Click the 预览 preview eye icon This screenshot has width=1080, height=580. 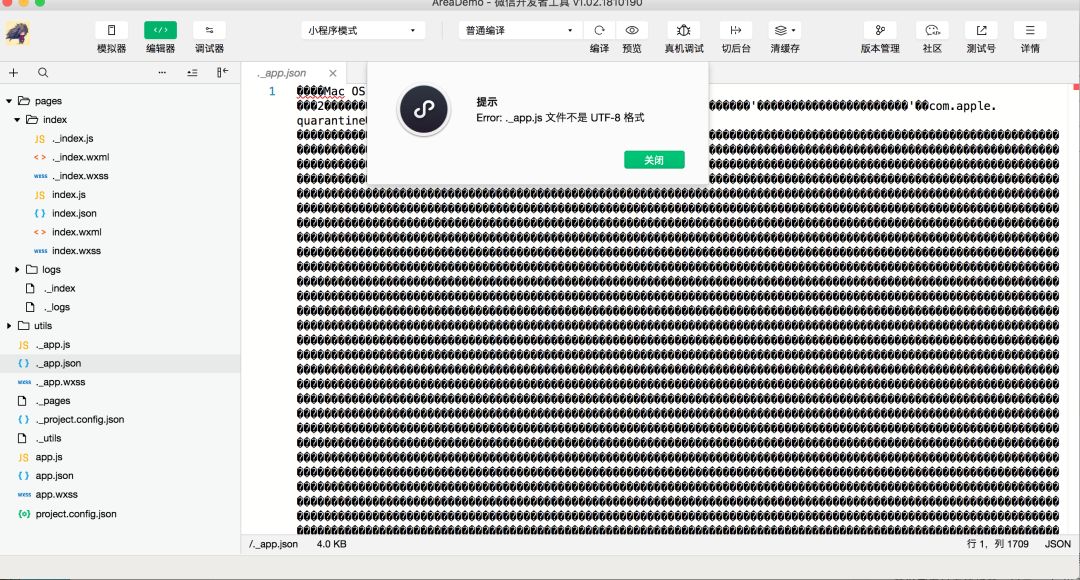click(632, 30)
